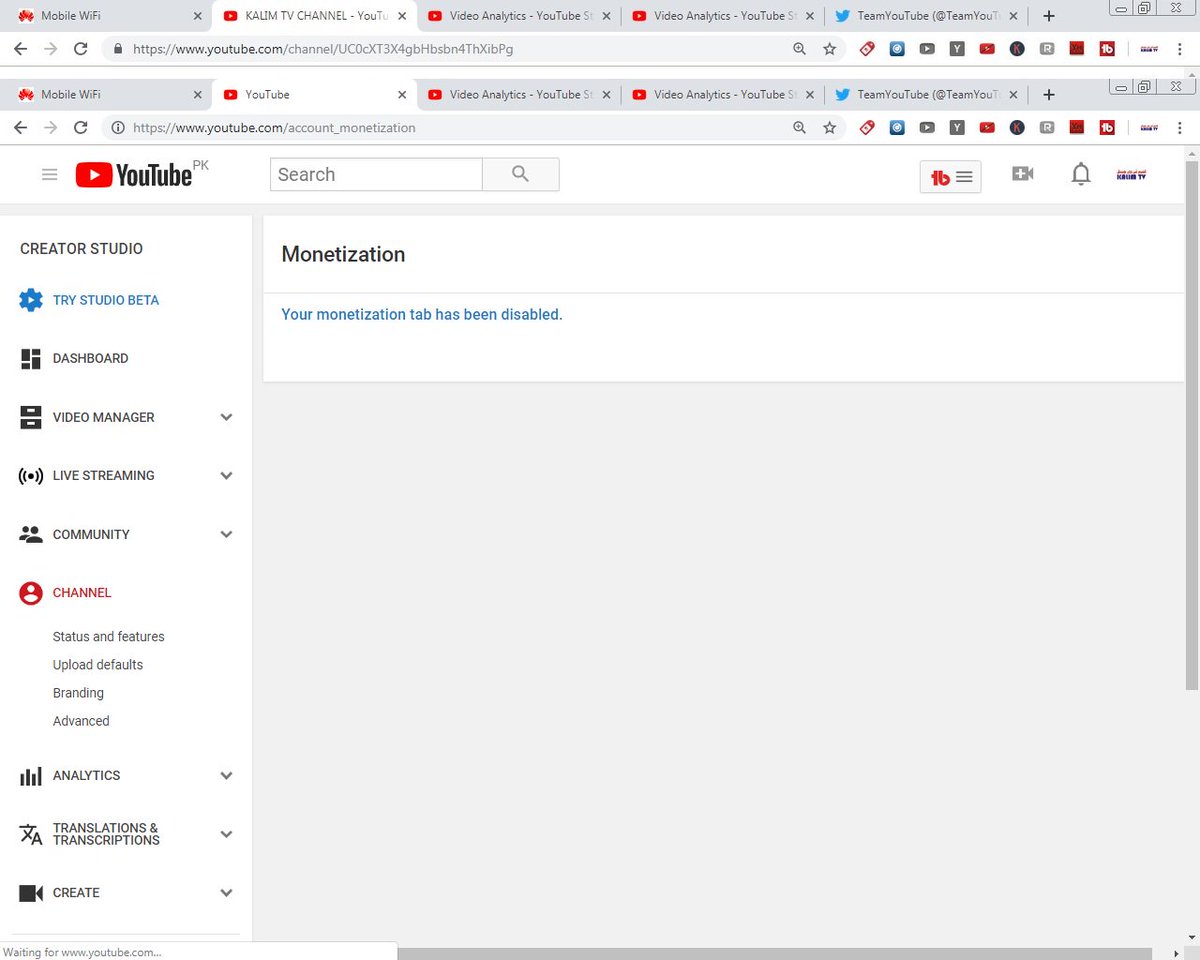Screen dimensions: 1200x960
Task: Expand the Video Manager section chevron
Action: point(226,417)
